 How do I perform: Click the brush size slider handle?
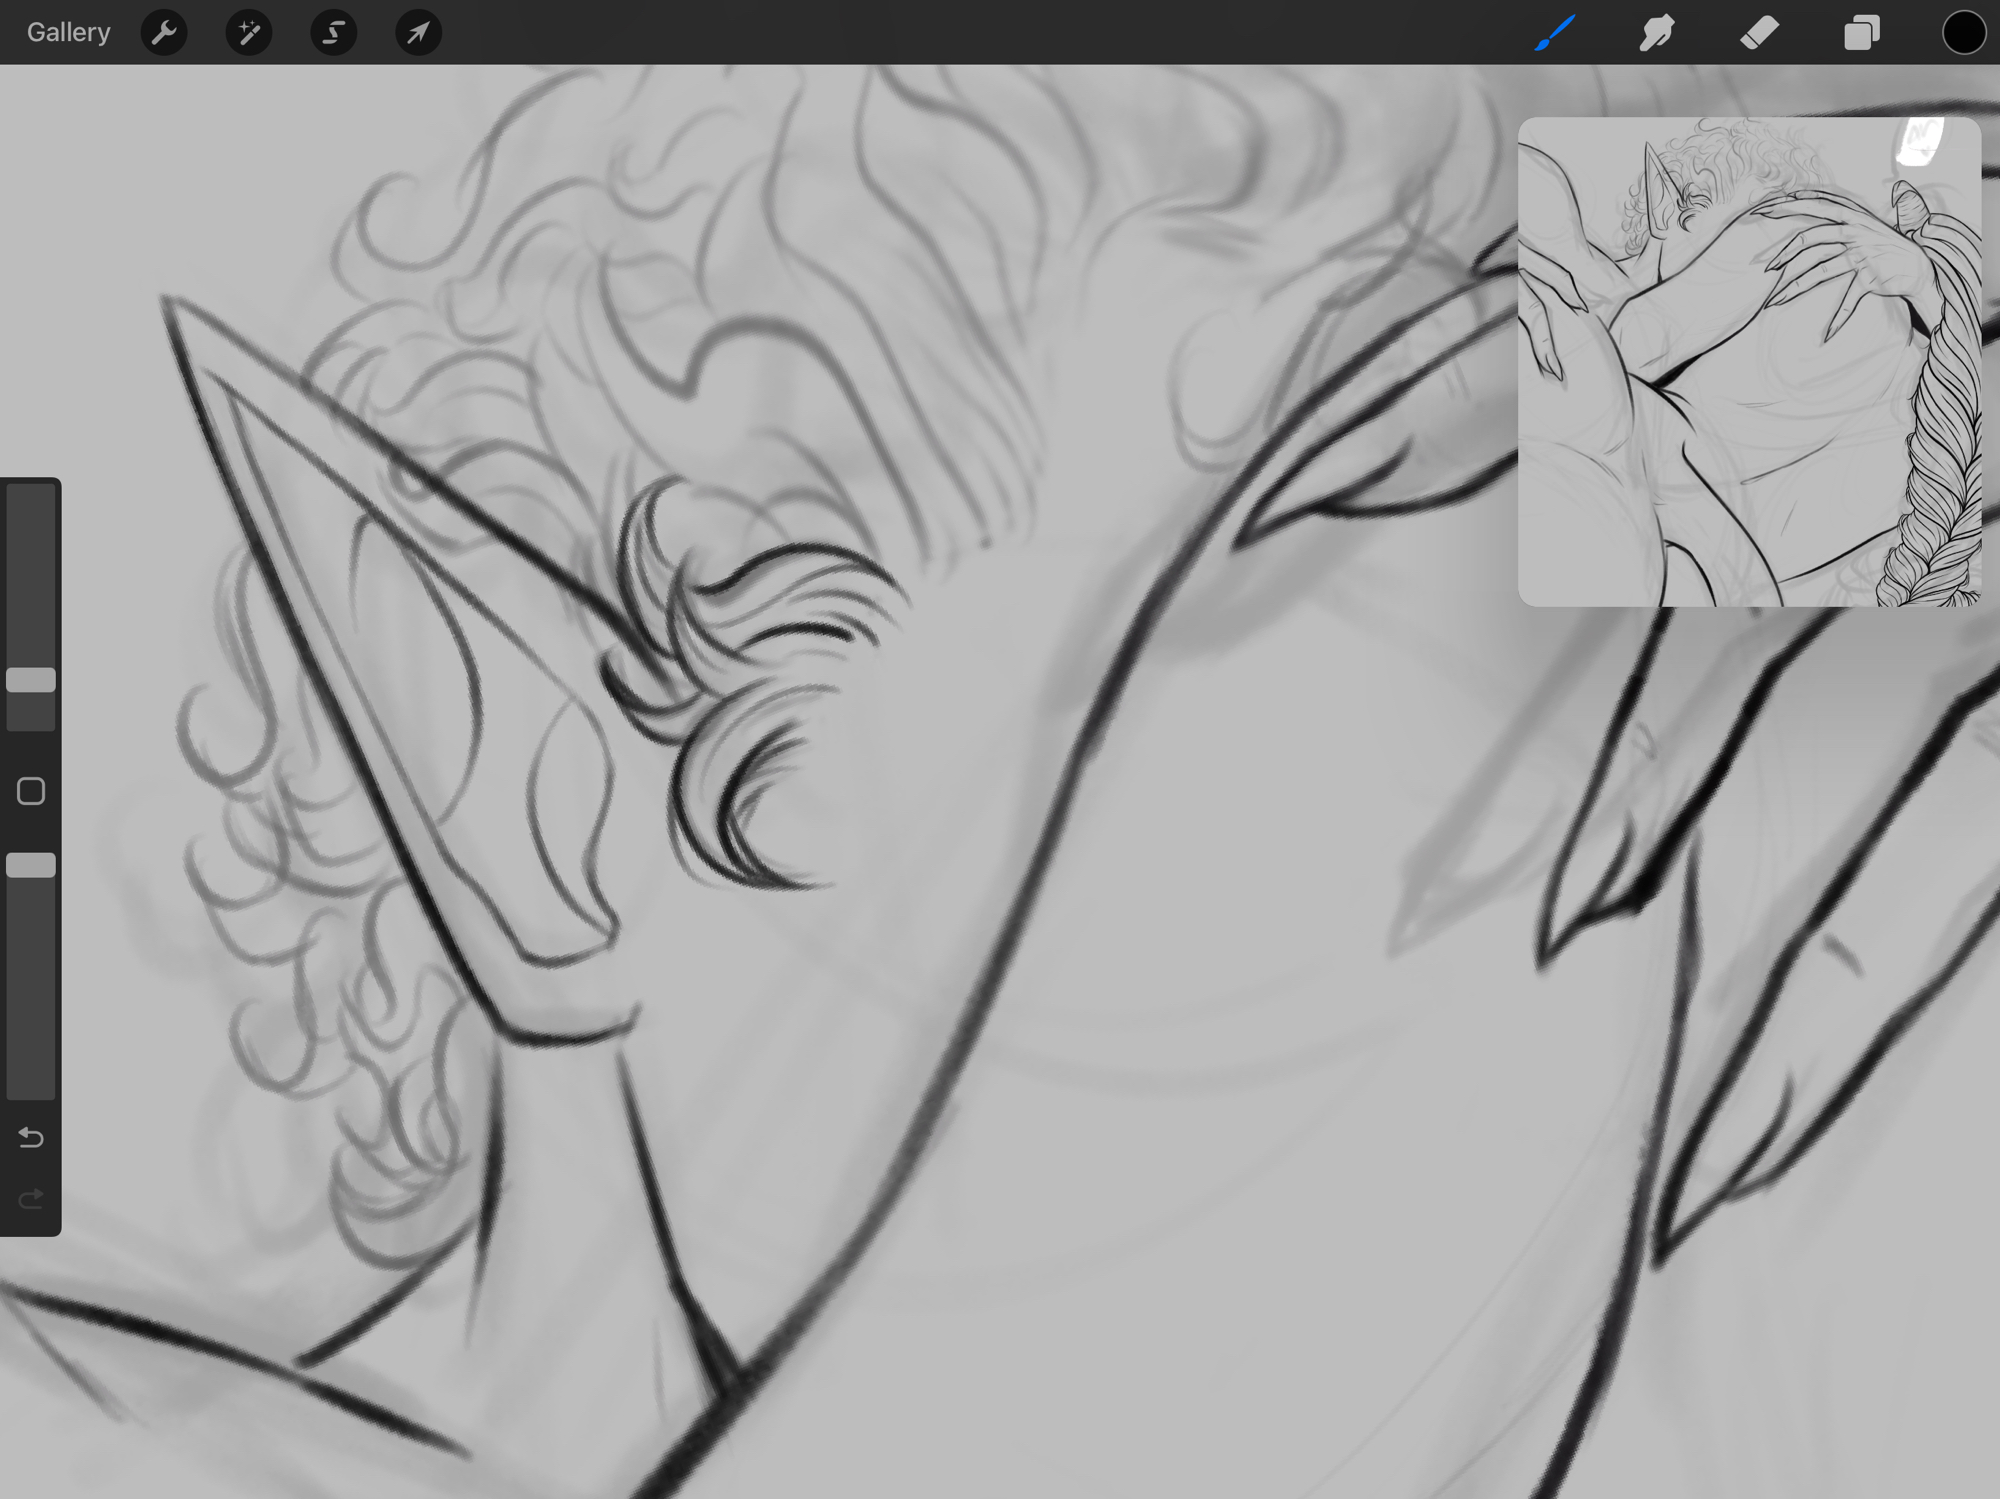31,680
